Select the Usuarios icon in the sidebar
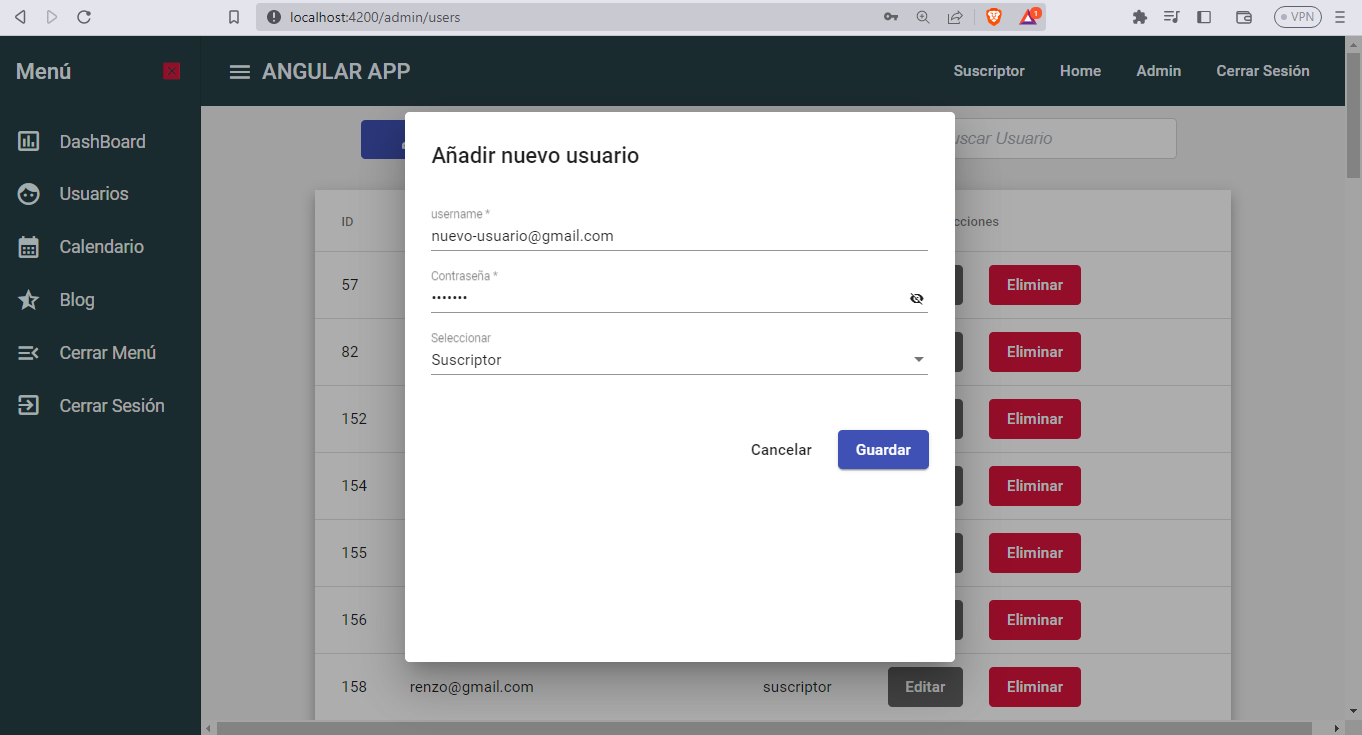 tap(29, 194)
